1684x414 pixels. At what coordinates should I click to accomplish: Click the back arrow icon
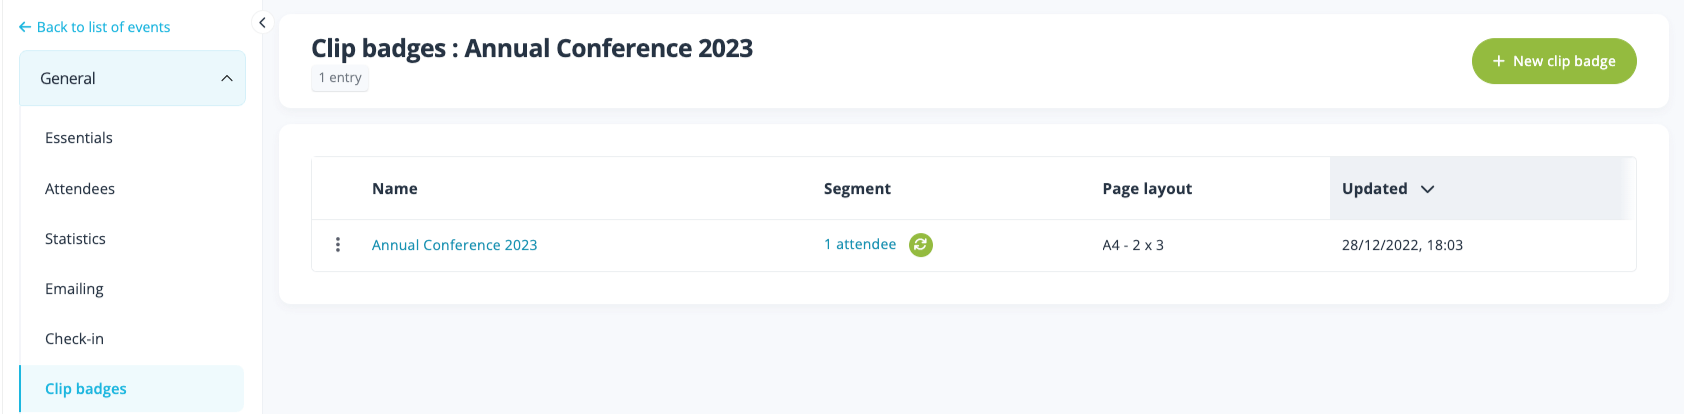coord(25,27)
